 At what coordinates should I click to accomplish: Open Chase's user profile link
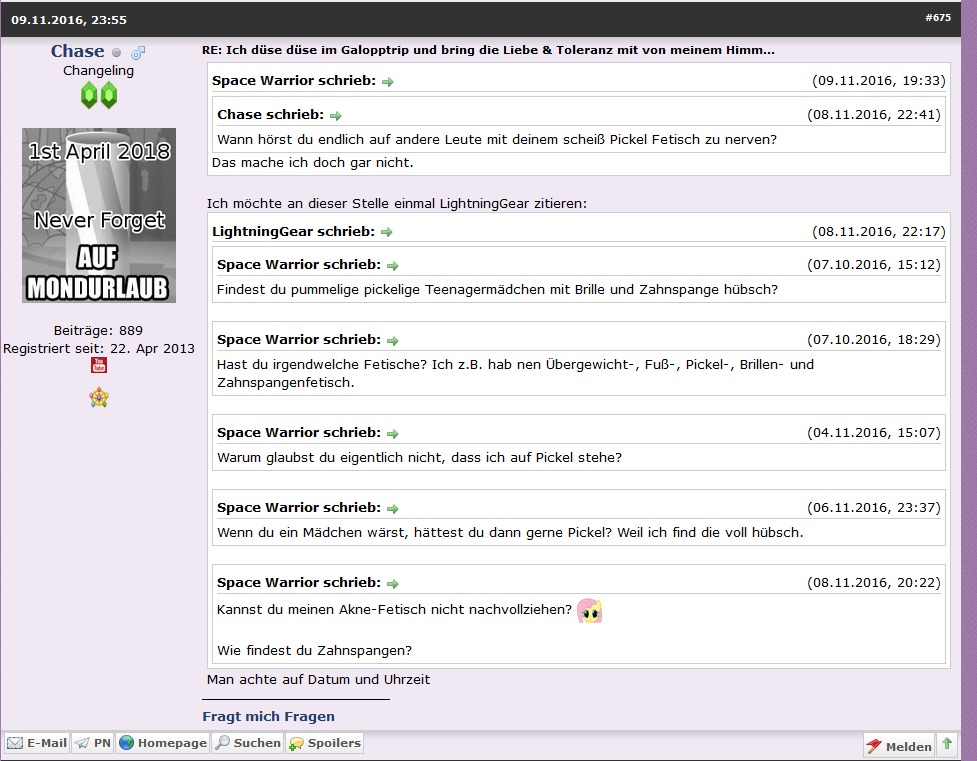77,51
